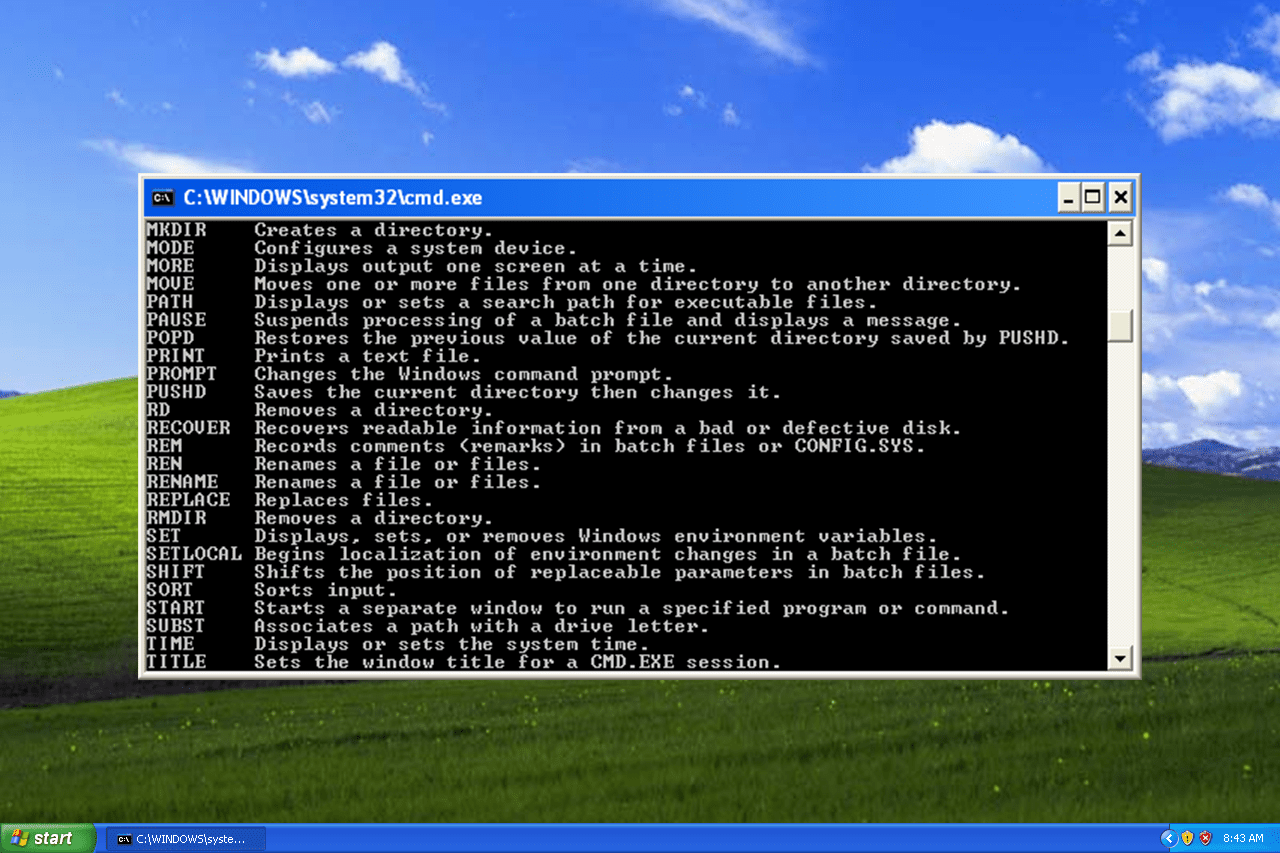Open the Start menu
1280x853 pixels.
(47, 838)
